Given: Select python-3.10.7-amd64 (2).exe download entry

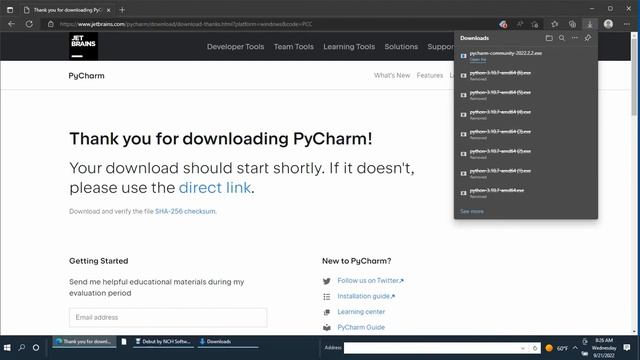Looking at the screenshot, I should click(526, 154).
